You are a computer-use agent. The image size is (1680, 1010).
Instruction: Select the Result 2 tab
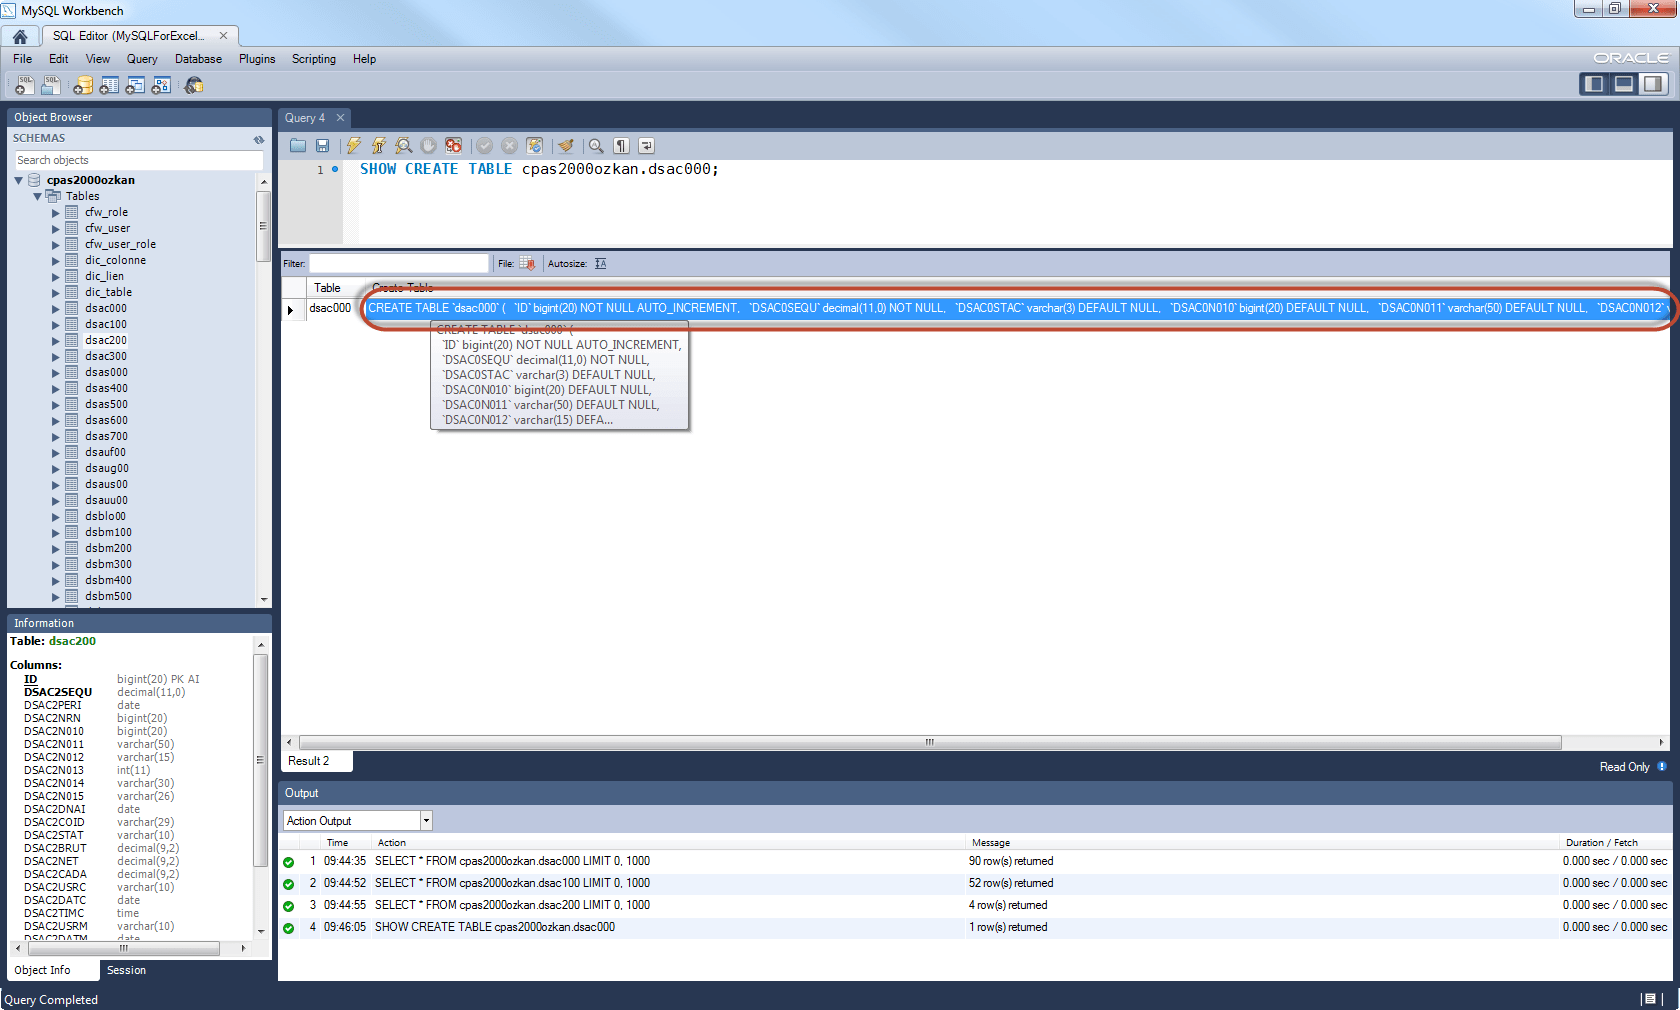(316, 761)
